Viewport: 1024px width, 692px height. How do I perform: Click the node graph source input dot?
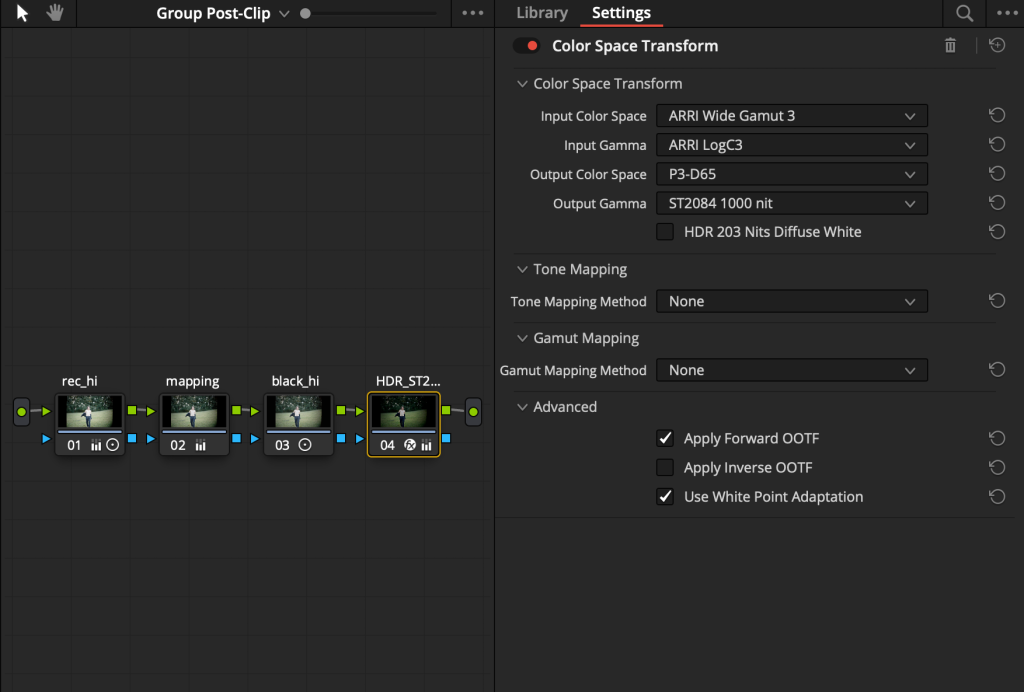pos(22,412)
